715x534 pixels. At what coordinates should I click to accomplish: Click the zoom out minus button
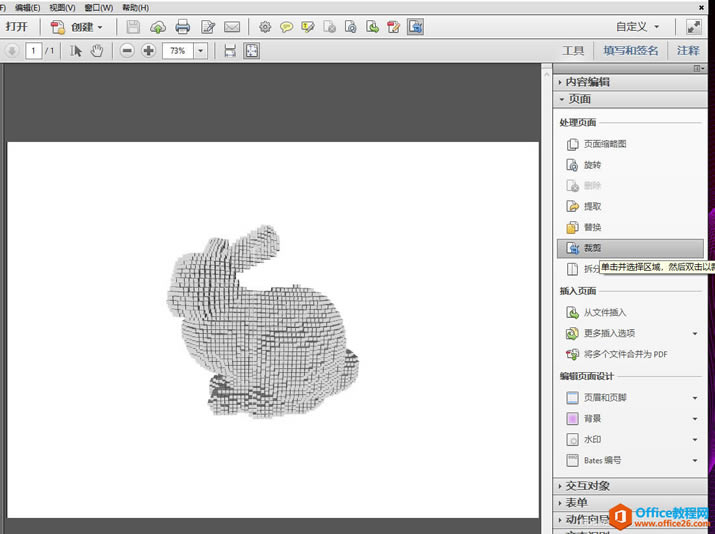click(x=127, y=51)
